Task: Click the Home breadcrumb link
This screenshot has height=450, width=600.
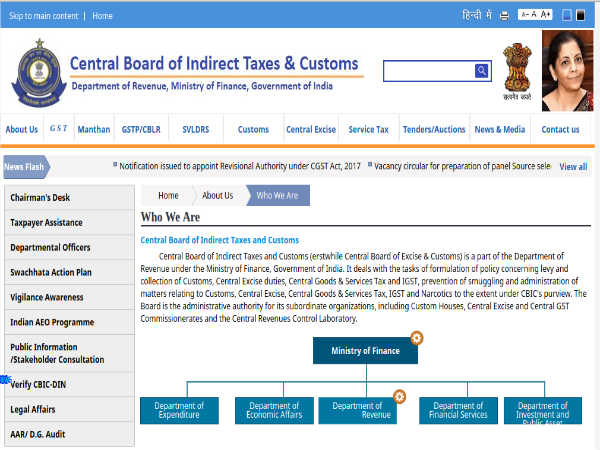Action: click(x=168, y=195)
